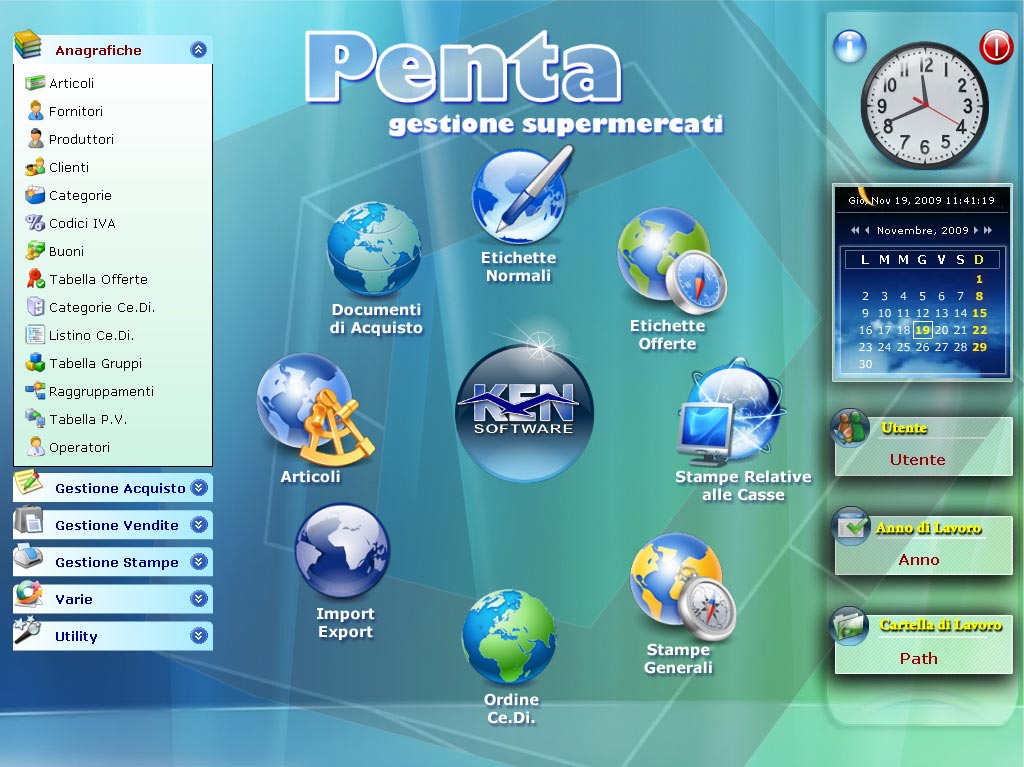Select day 30 in the calendar
The height and width of the screenshot is (767, 1024).
pyautogui.click(x=865, y=364)
